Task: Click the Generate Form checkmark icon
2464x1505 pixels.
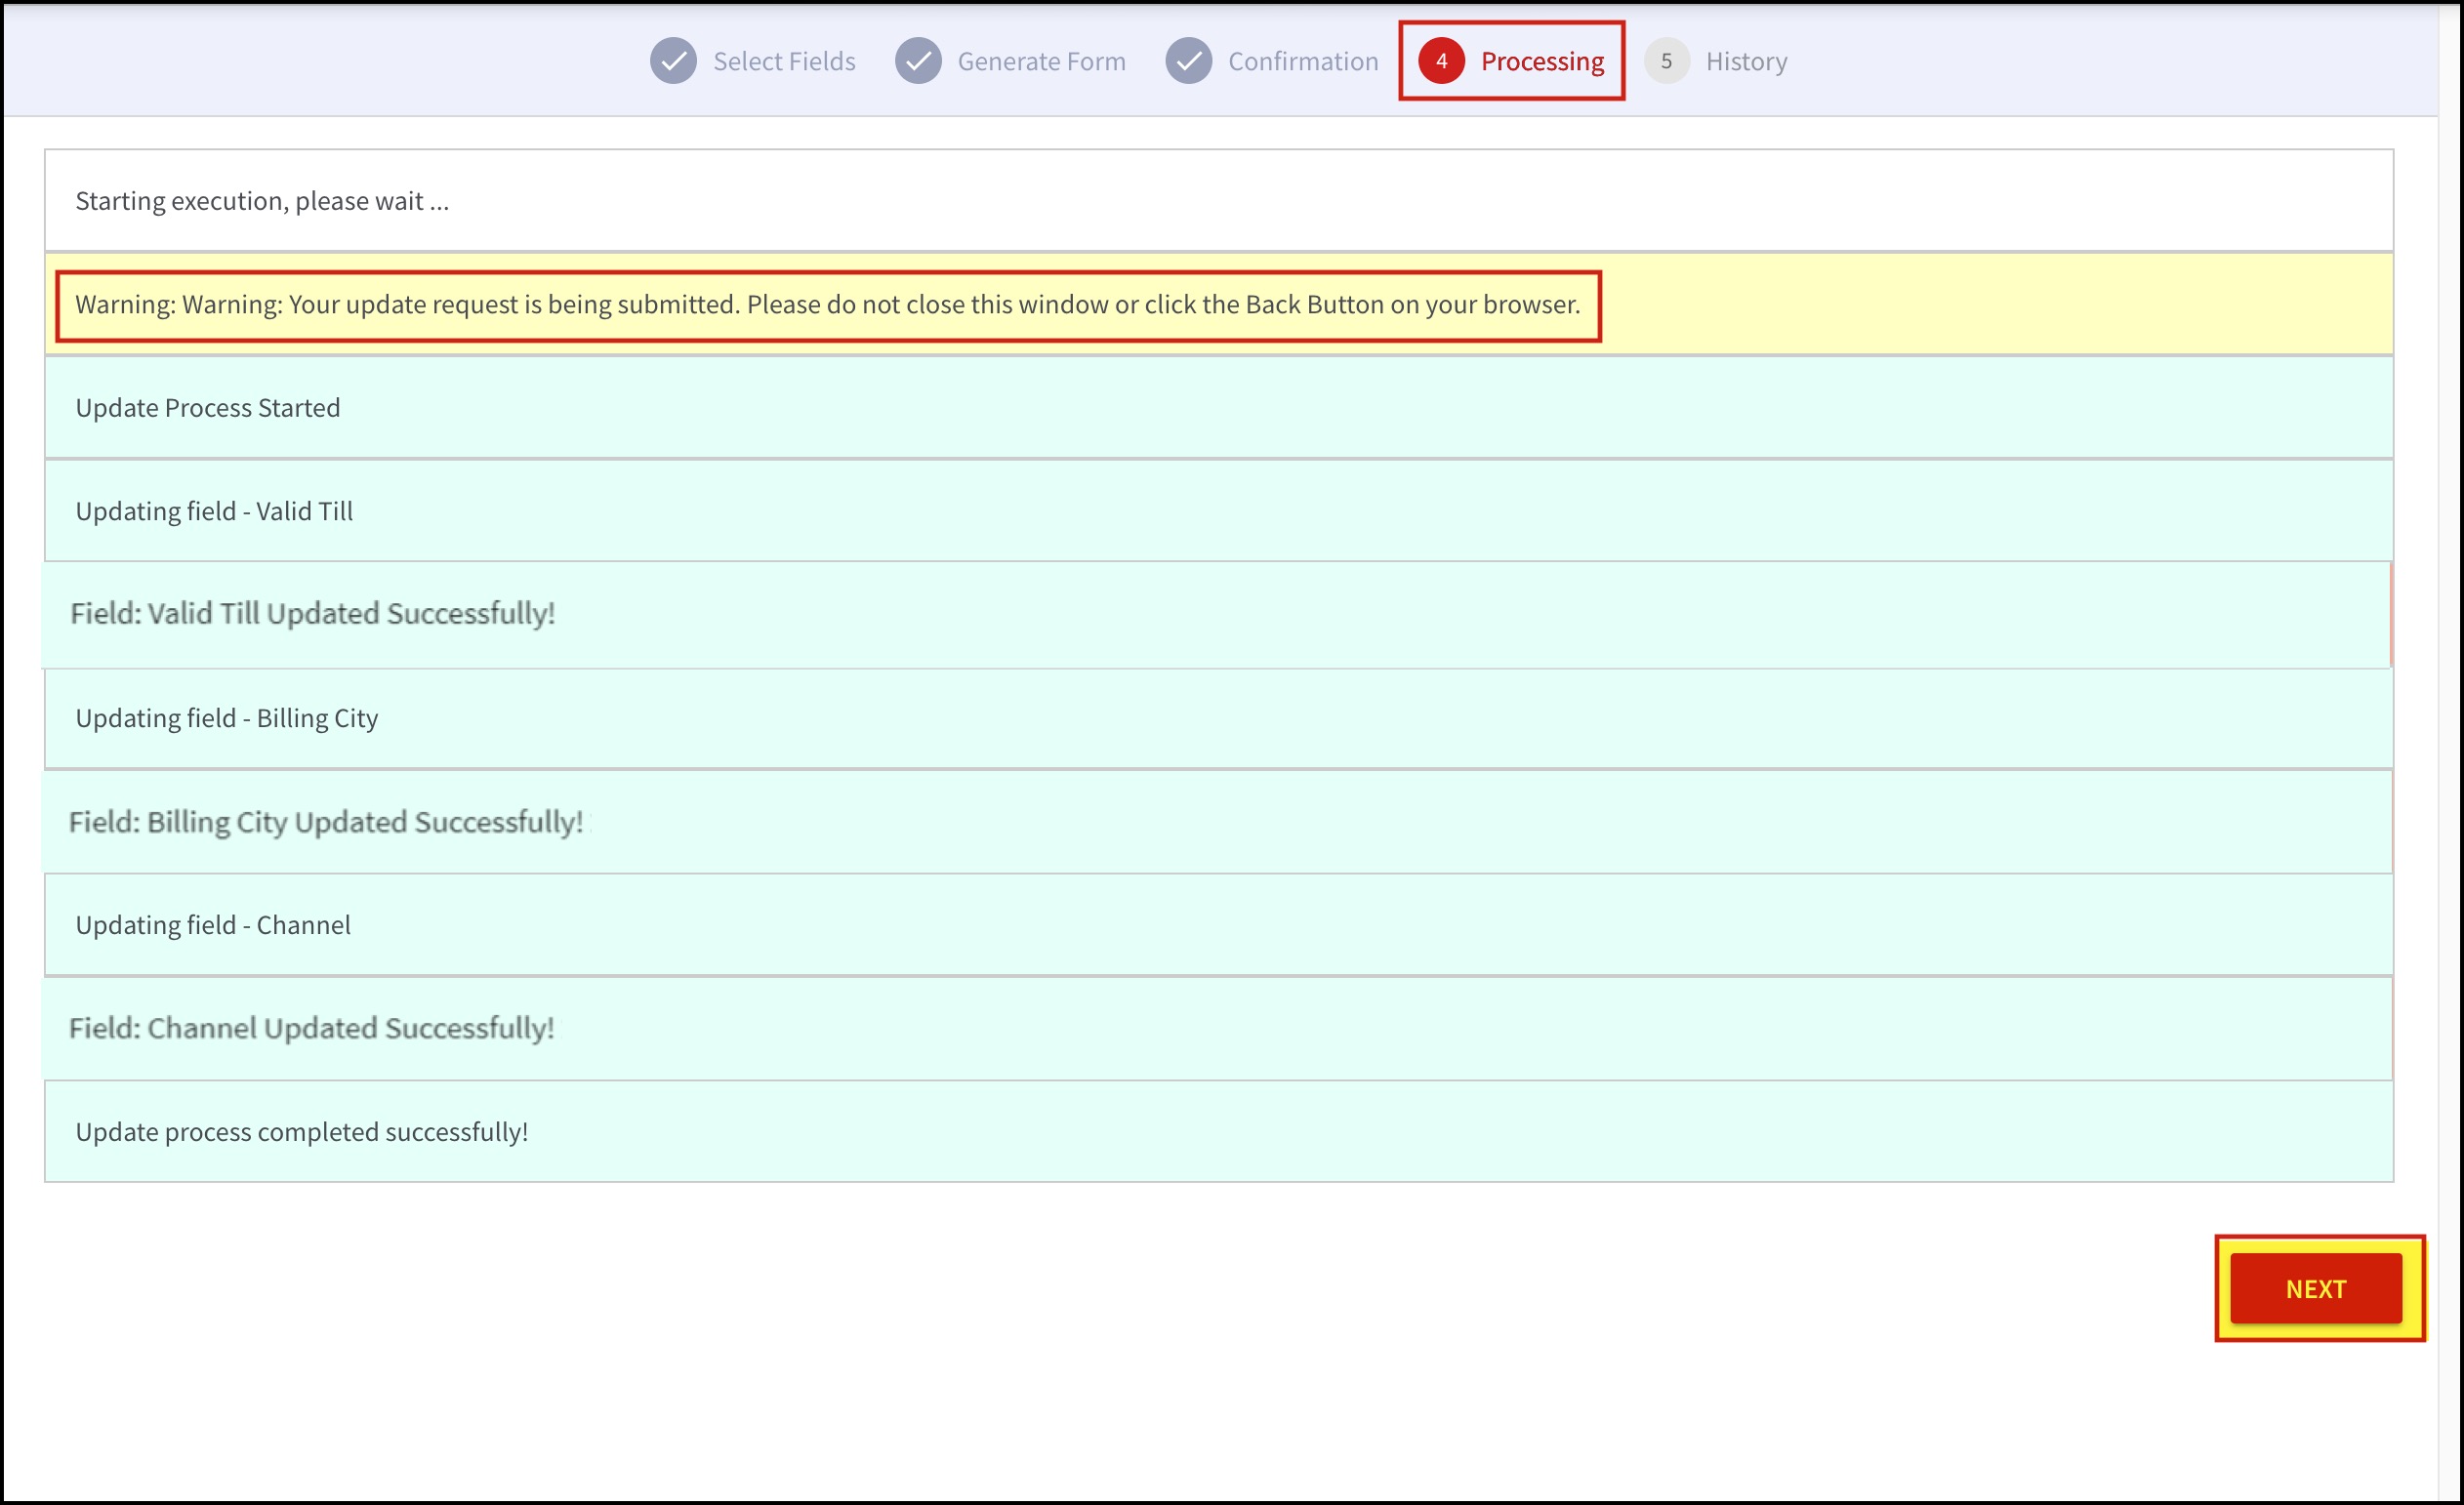Action: point(918,61)
